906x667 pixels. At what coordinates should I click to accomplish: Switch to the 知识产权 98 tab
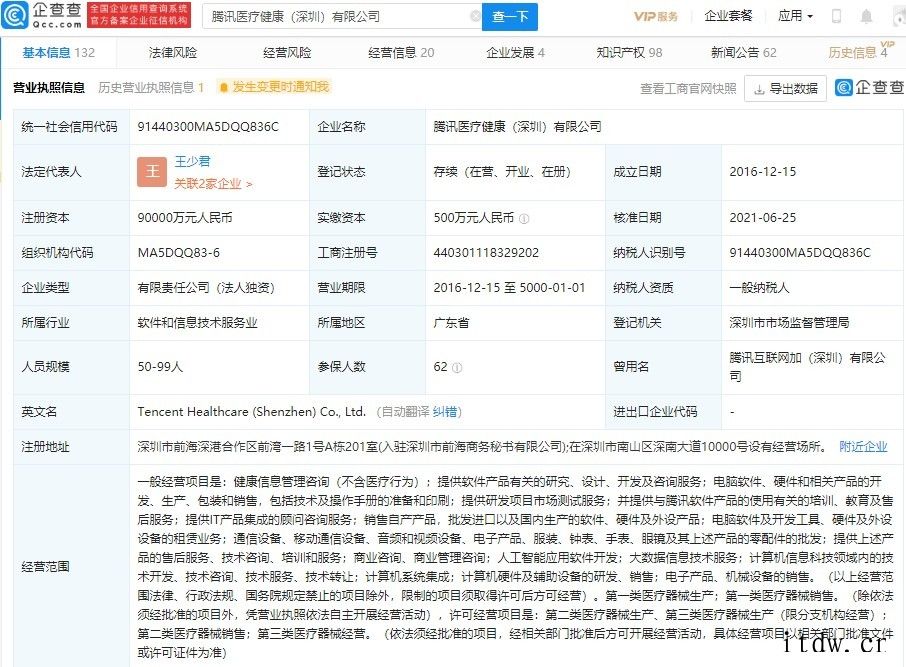(x=629, y=53)
